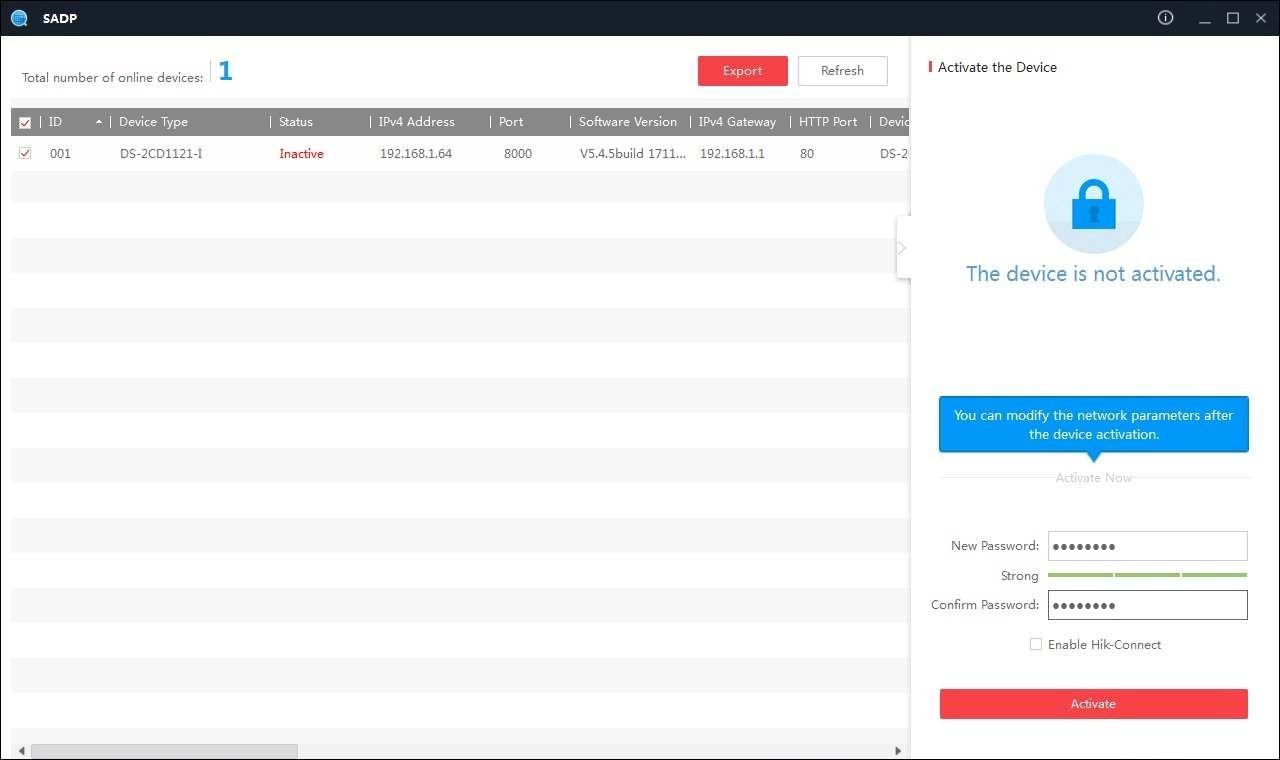Click inside the New Password field

coord(1147,546)
